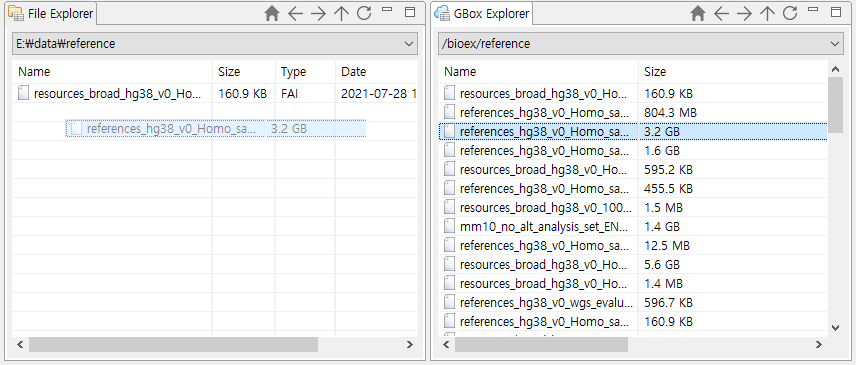
Task: Select the 455.5 KB file in GBox Explorer
Action: (x=633, y=189)
